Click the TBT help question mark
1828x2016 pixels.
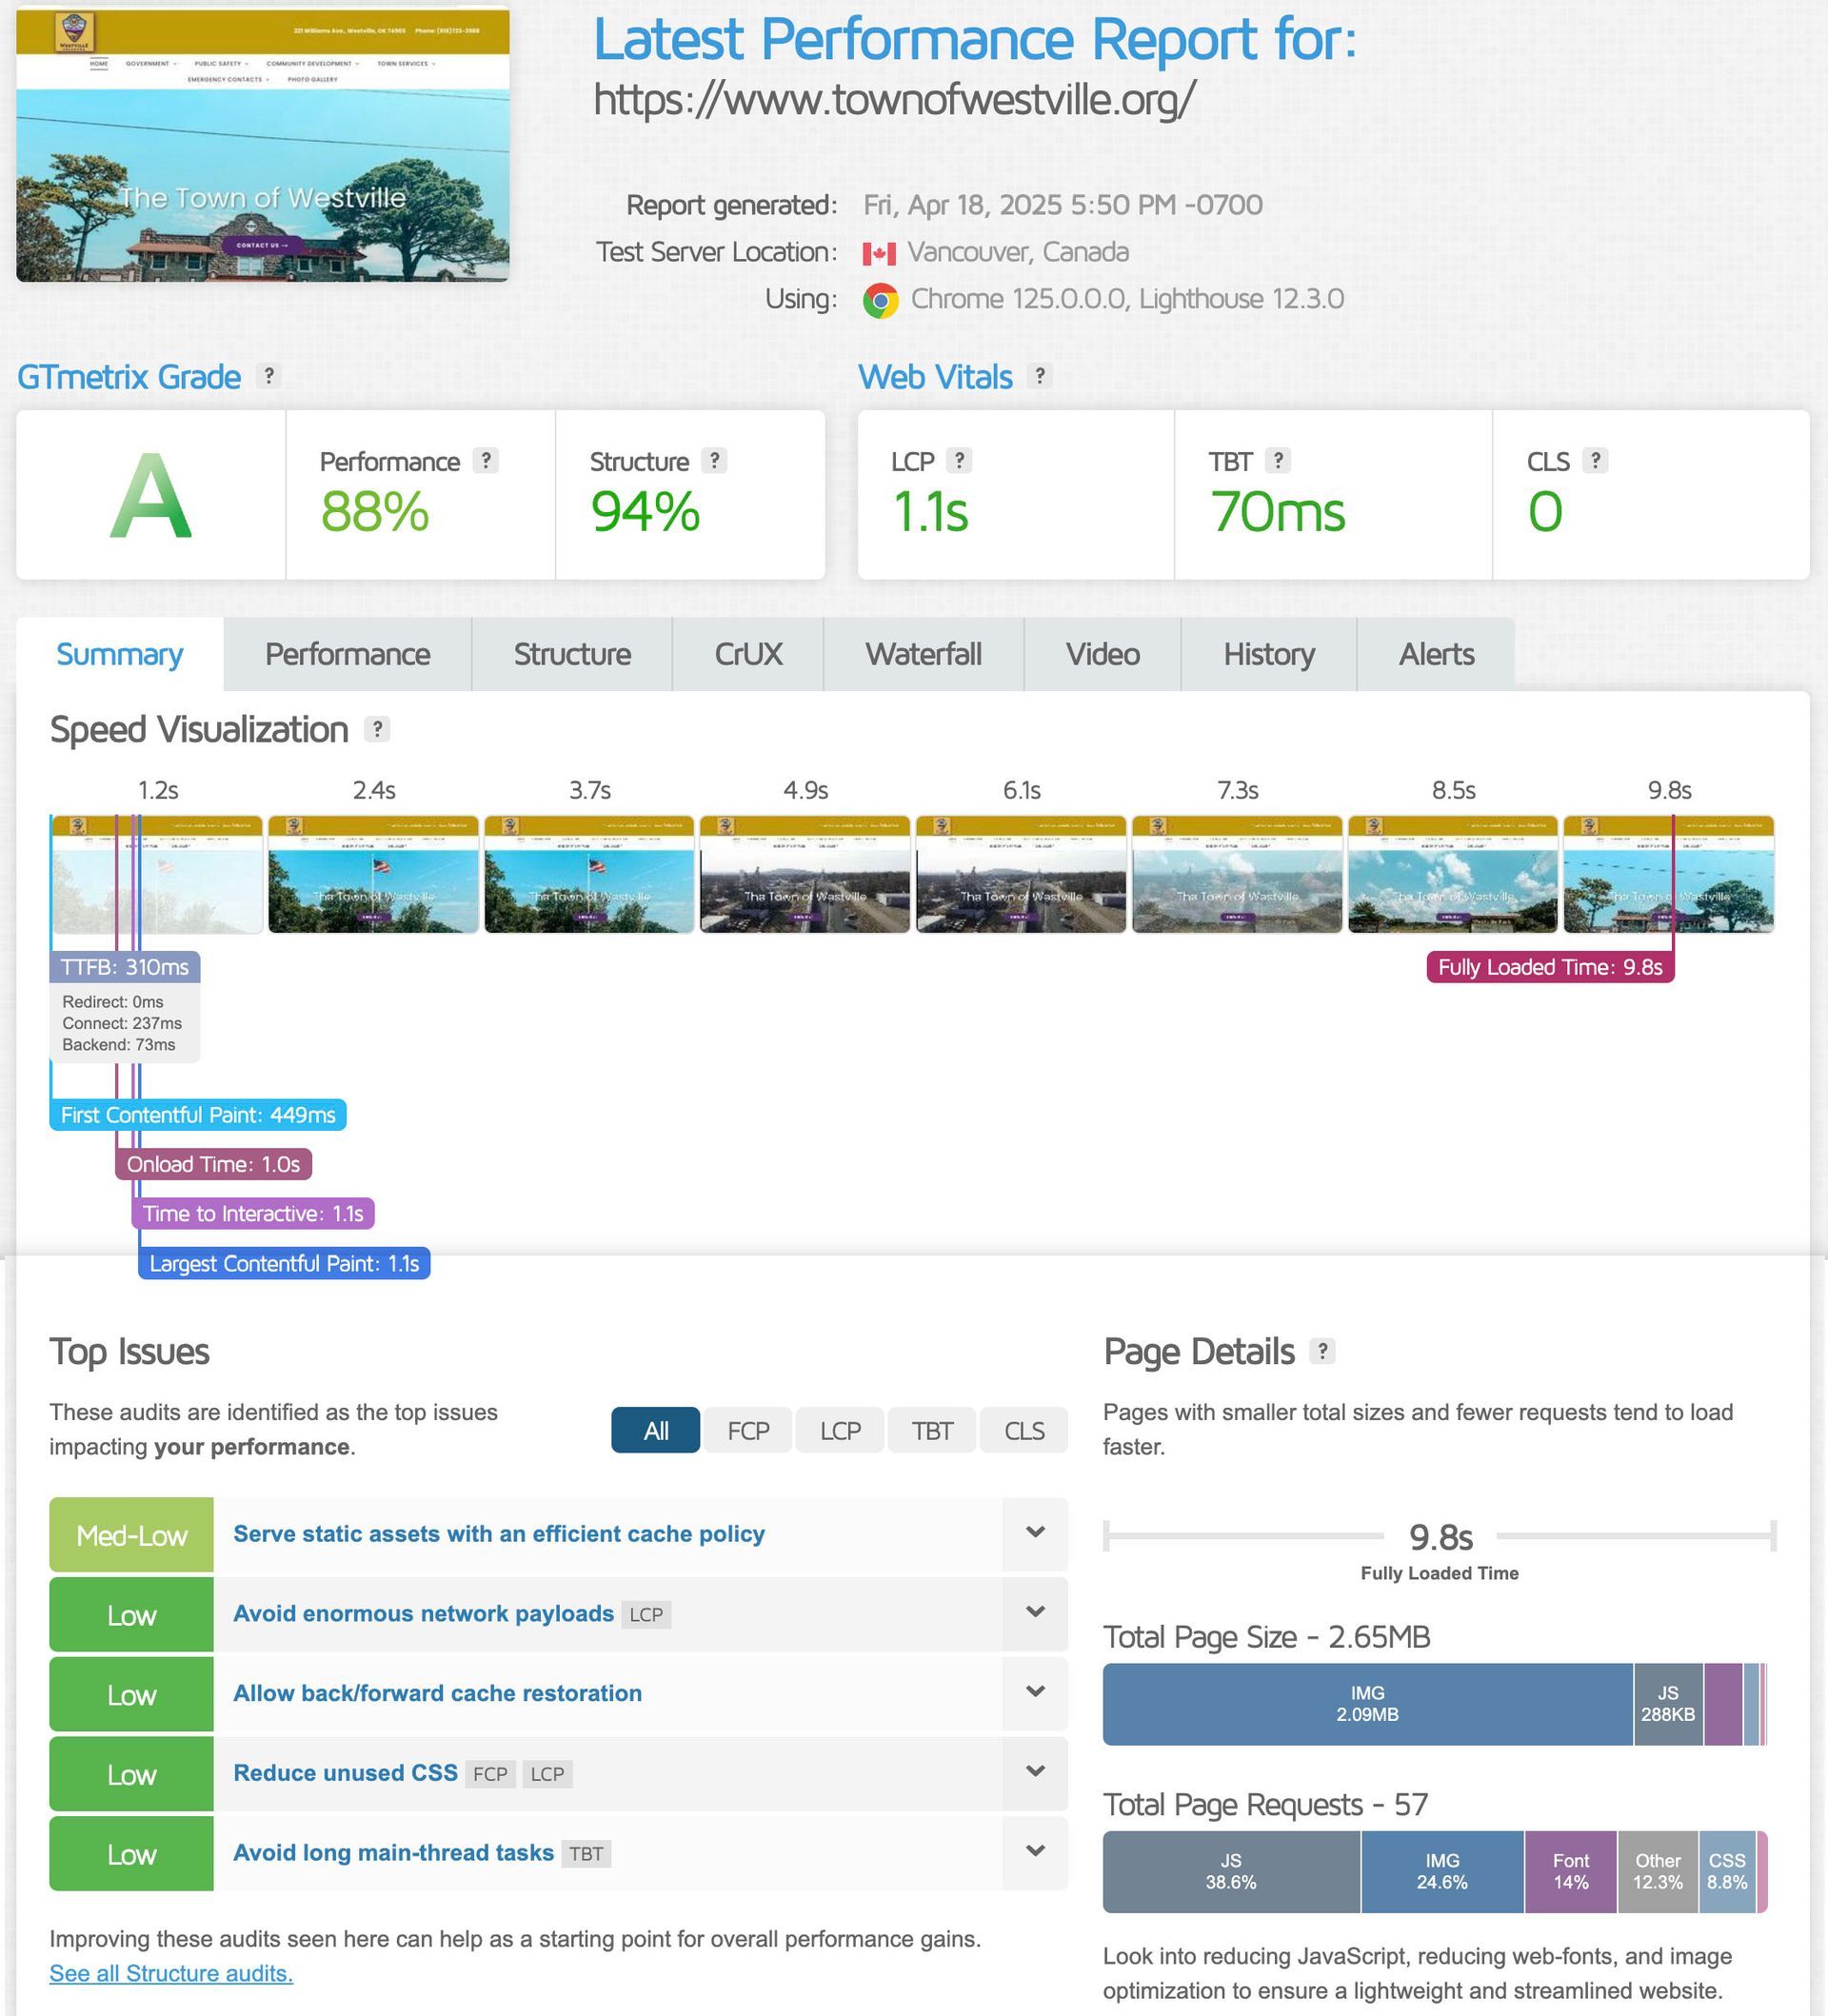(1277, 461)
